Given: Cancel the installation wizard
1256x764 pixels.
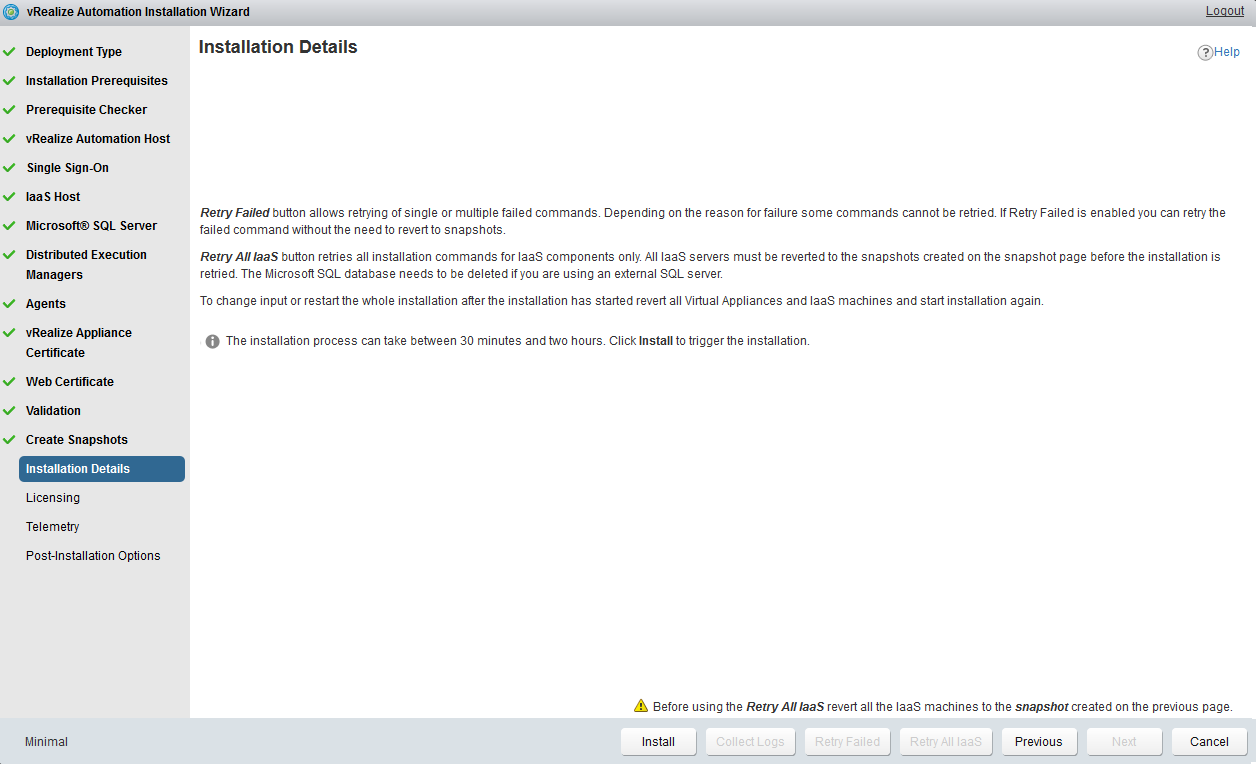Looking at the screenshot, I should [1209, 742].
